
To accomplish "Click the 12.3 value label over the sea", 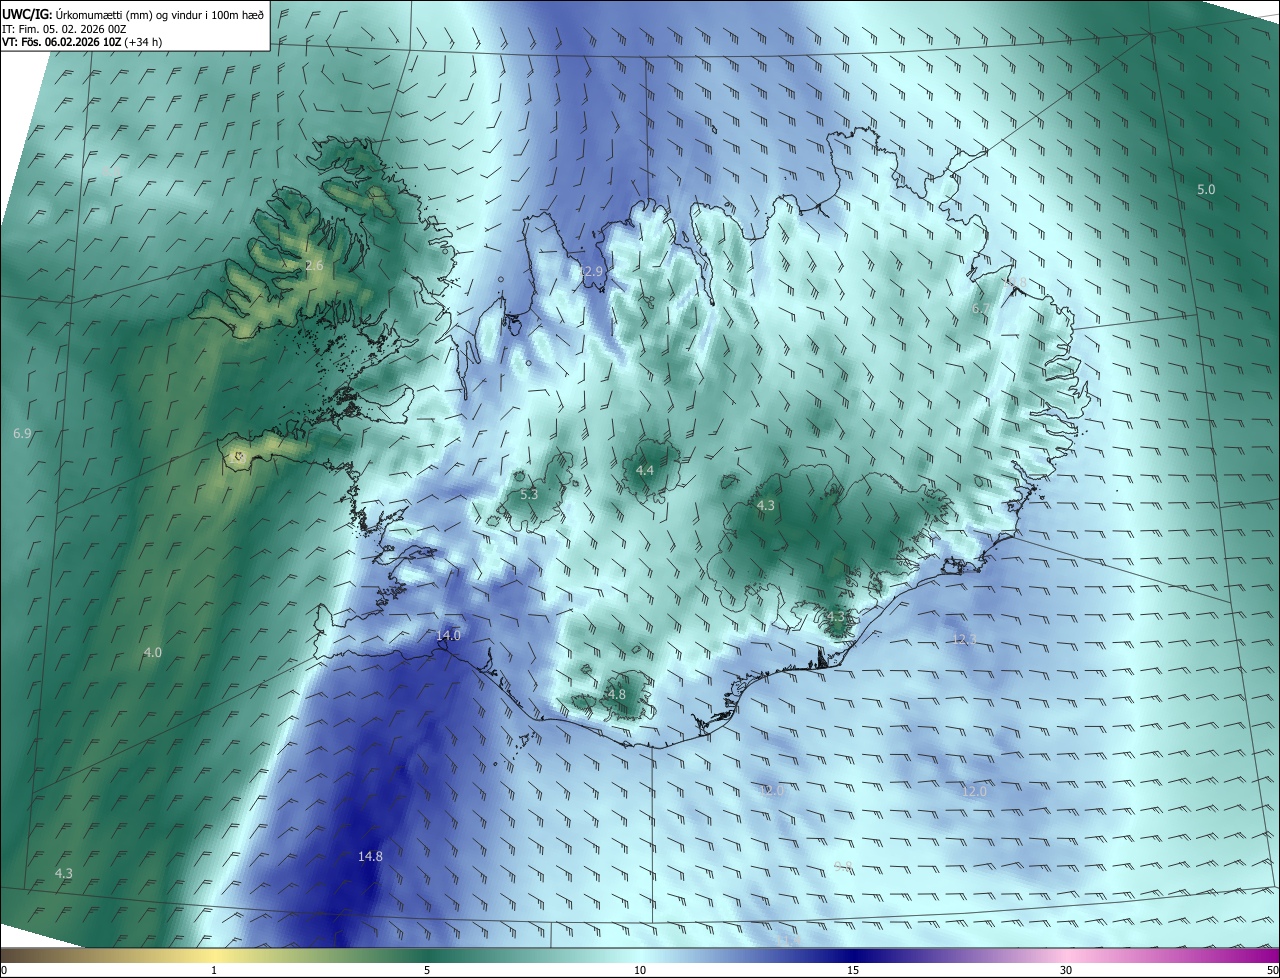I will pyautogui.click(x=963, y=639).
